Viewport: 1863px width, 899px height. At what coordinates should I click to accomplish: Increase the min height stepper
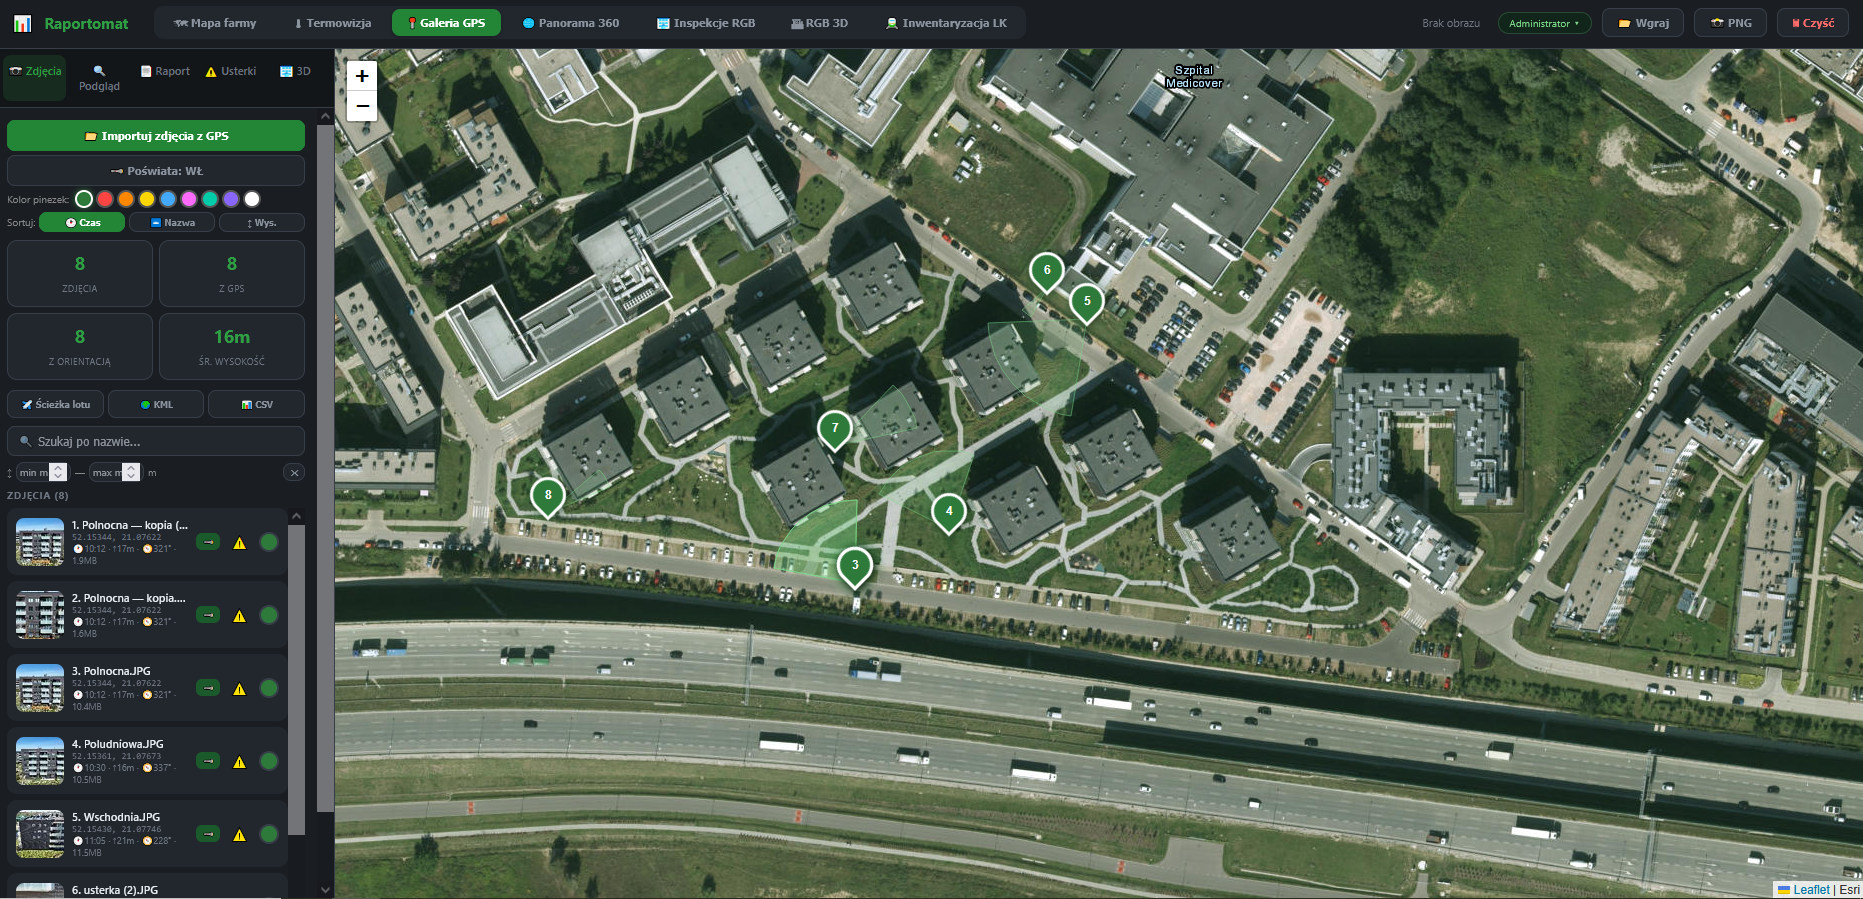[58, 468]
